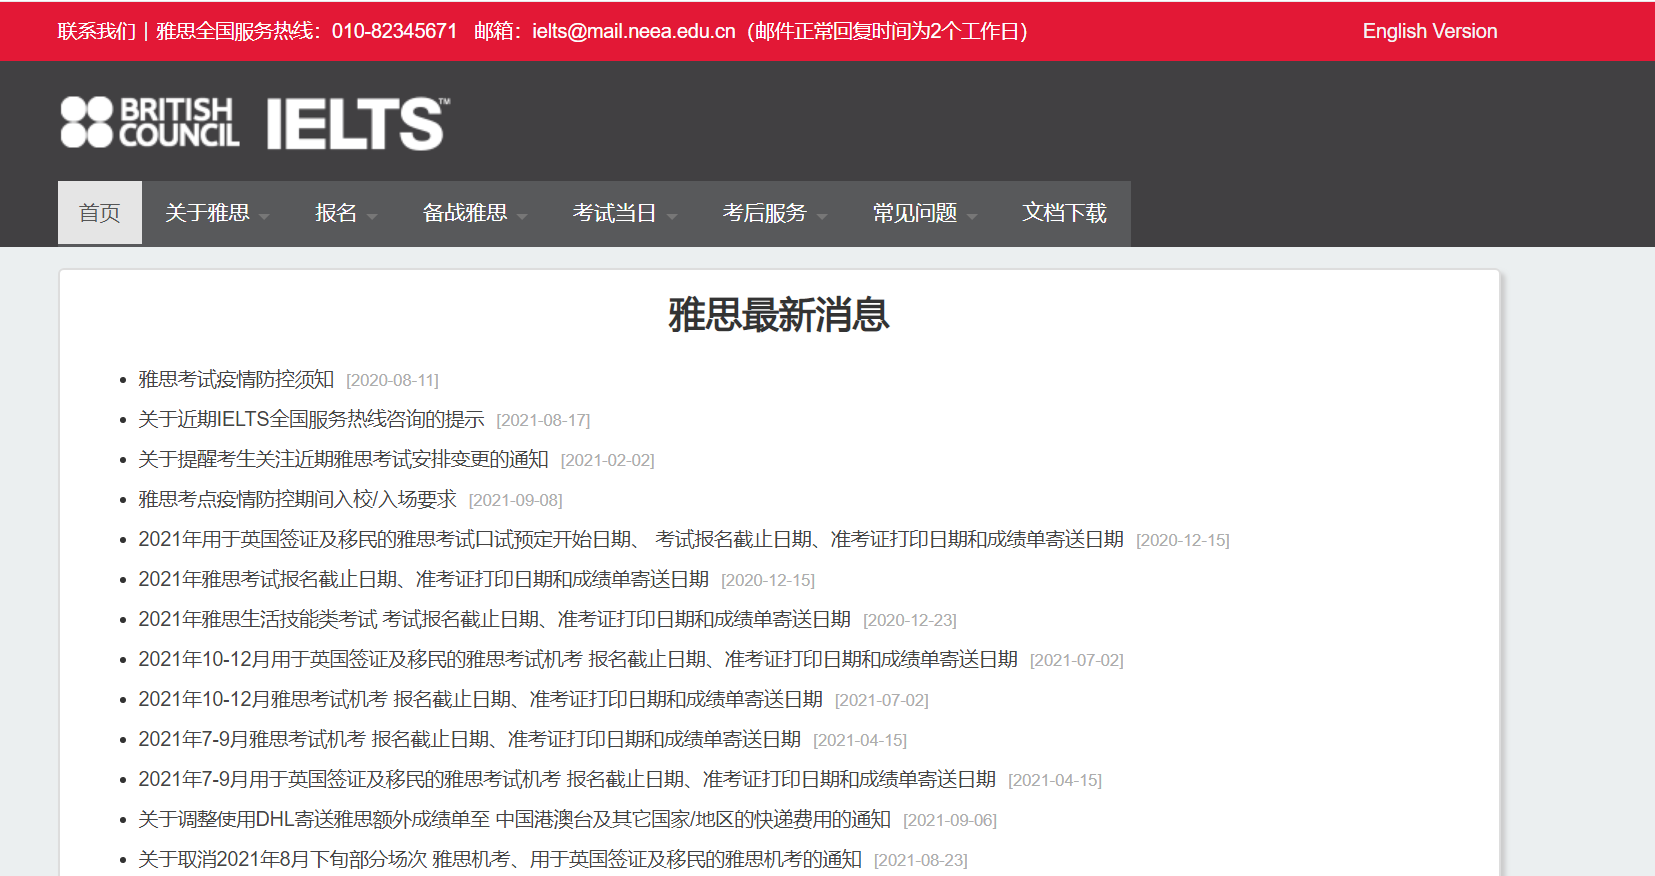Open 联系我们 link in top bar

[97, 31]
